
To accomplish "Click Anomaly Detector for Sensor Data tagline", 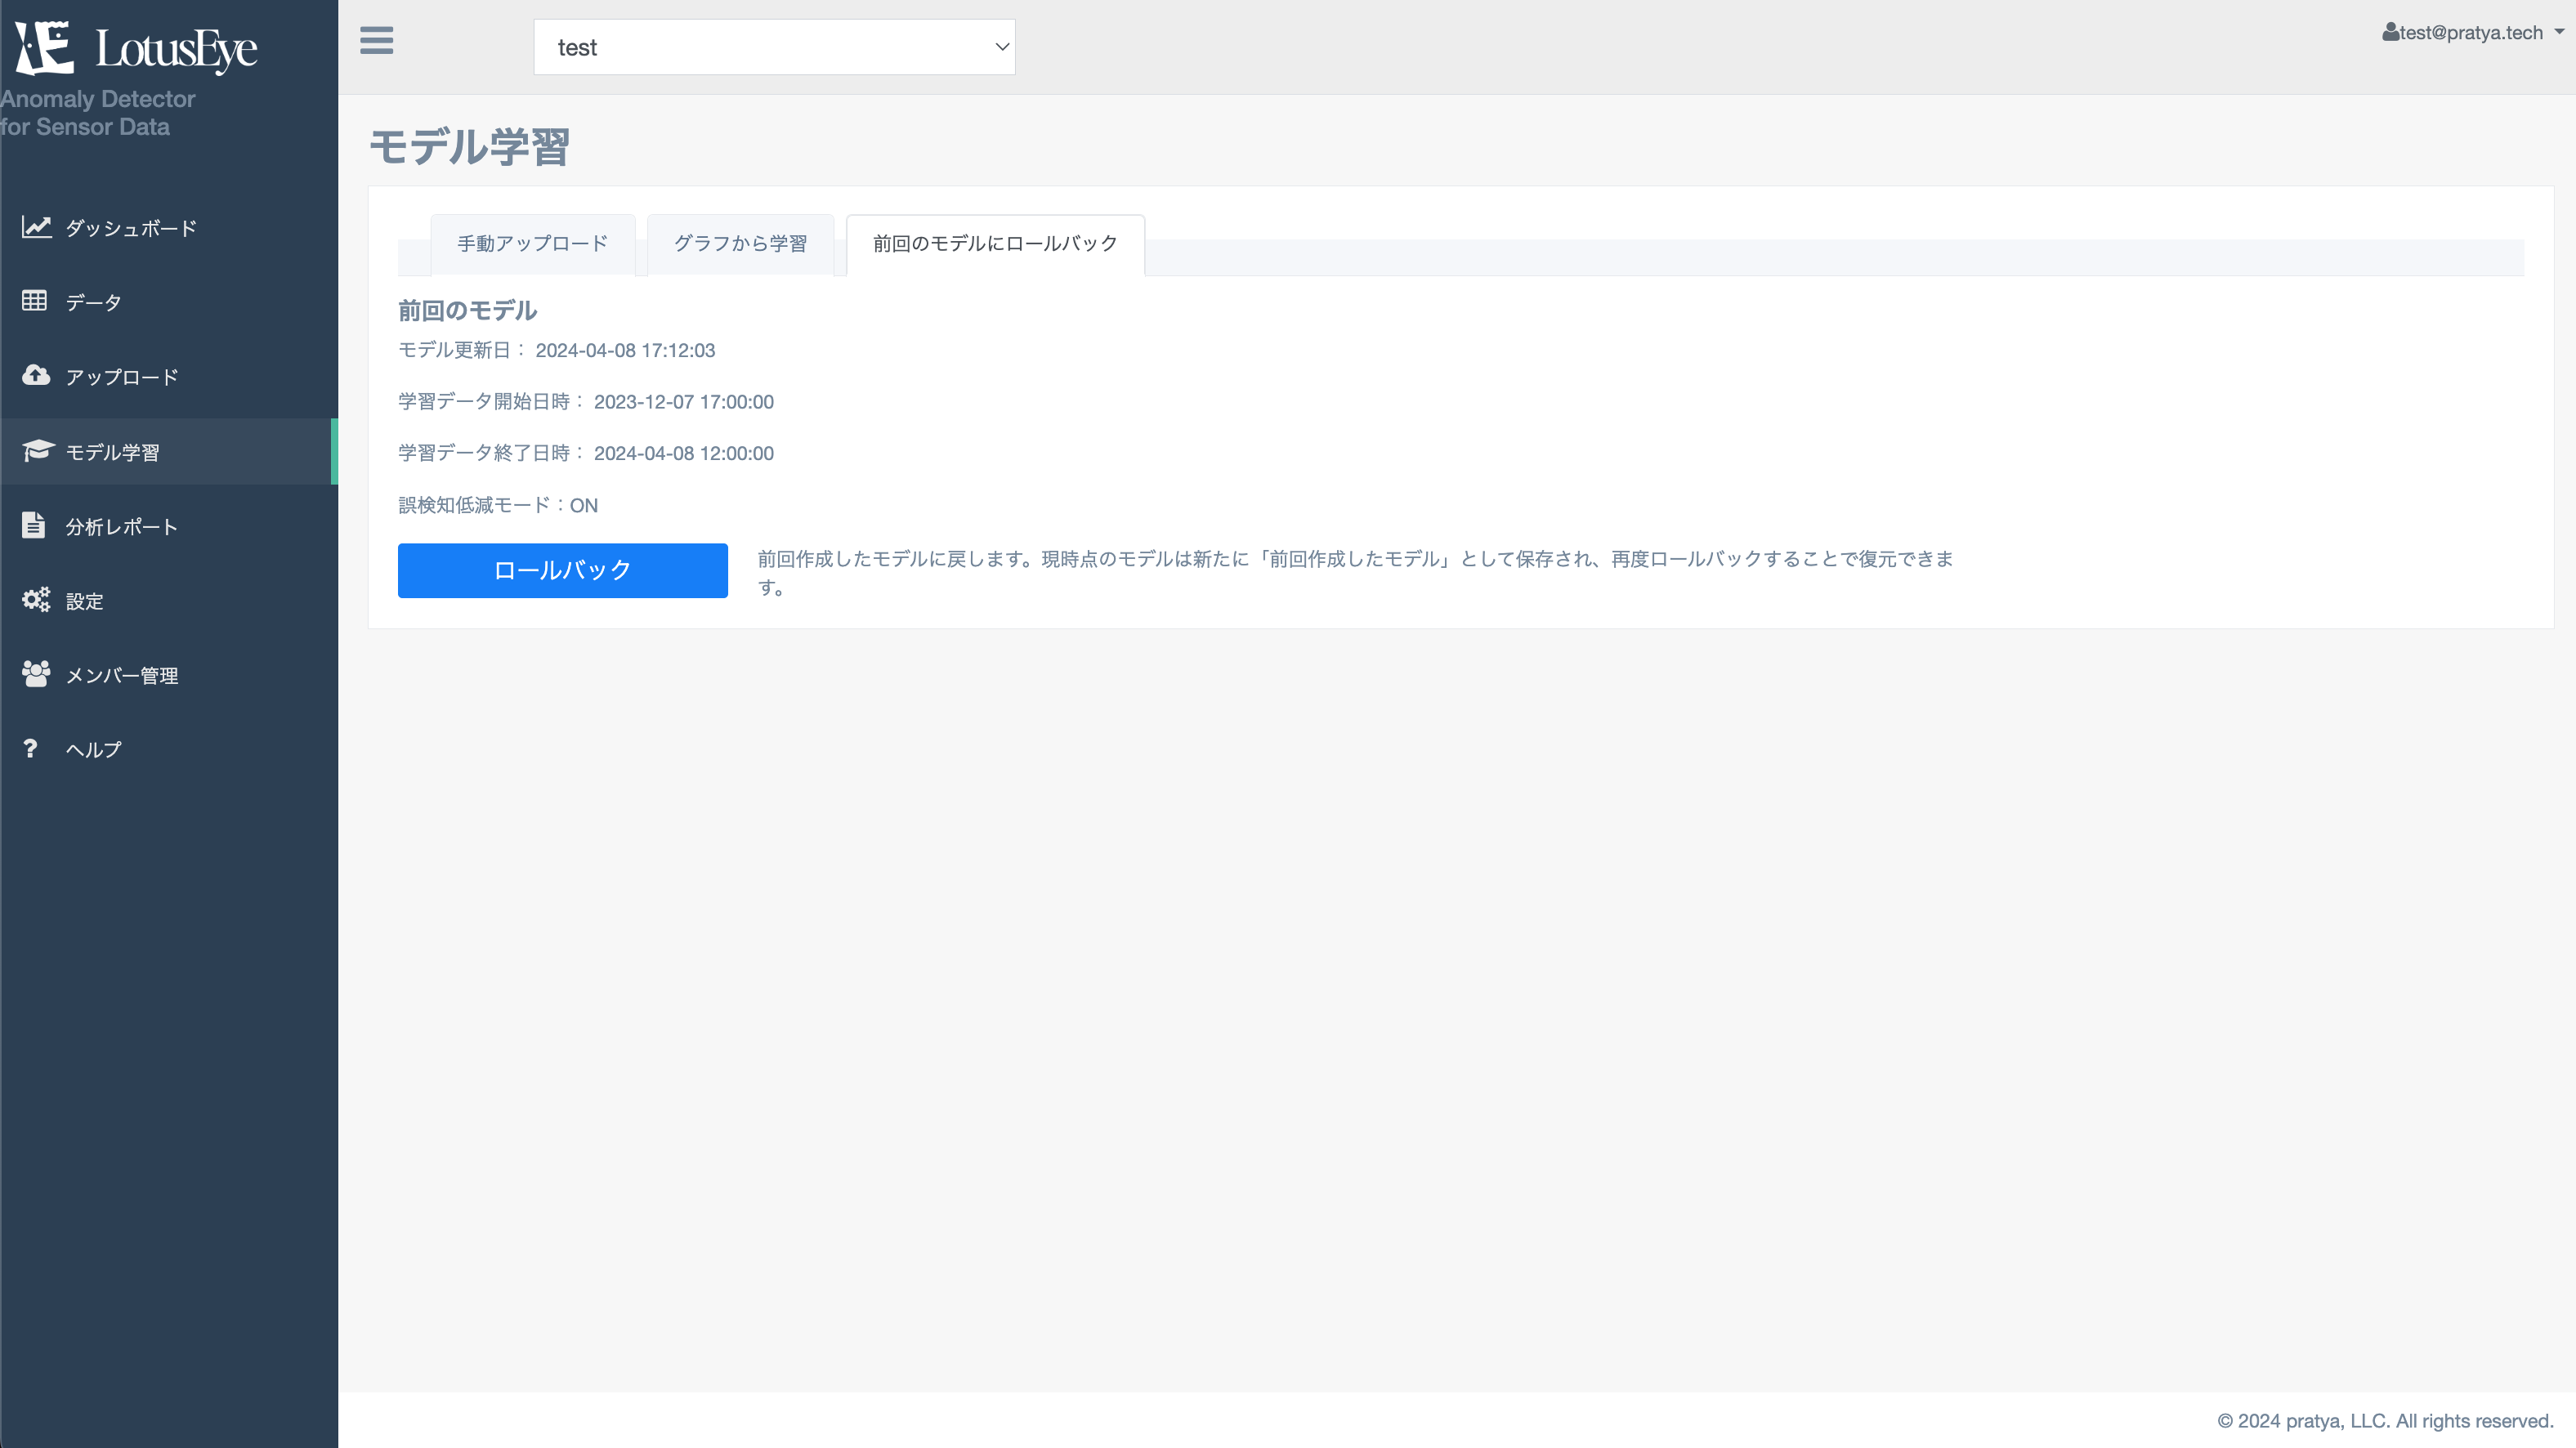I will pyautogui.click(x=98, y=113).
